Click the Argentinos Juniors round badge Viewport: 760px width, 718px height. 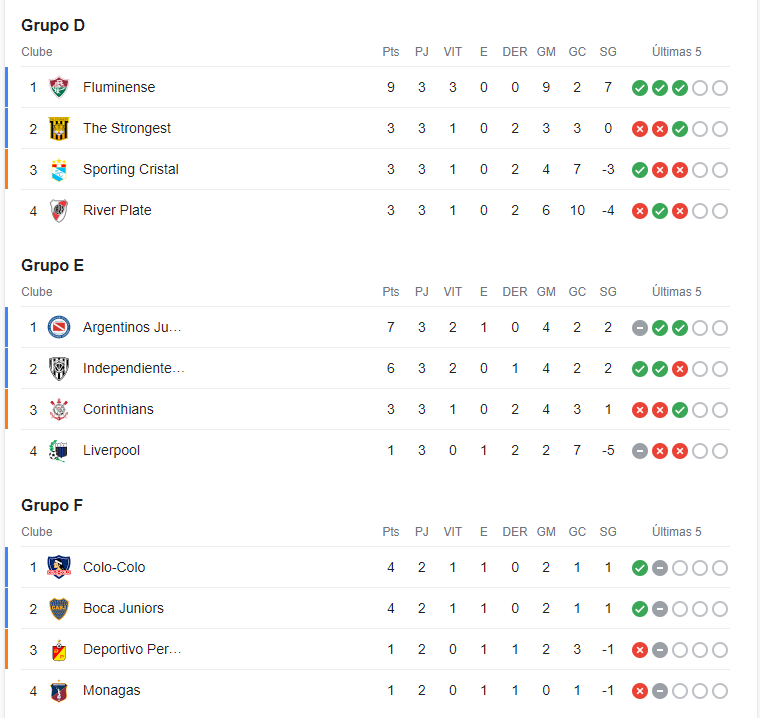59,327
